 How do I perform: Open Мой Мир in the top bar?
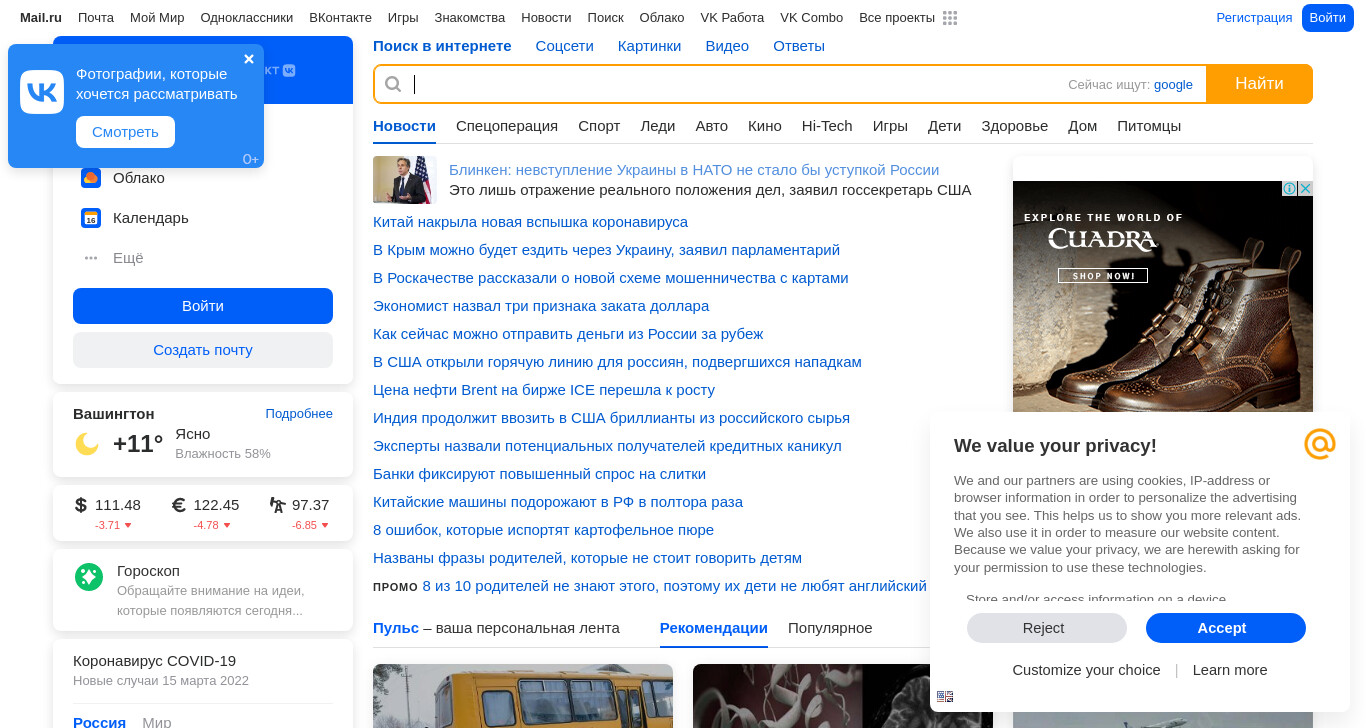tap(157, 18)
